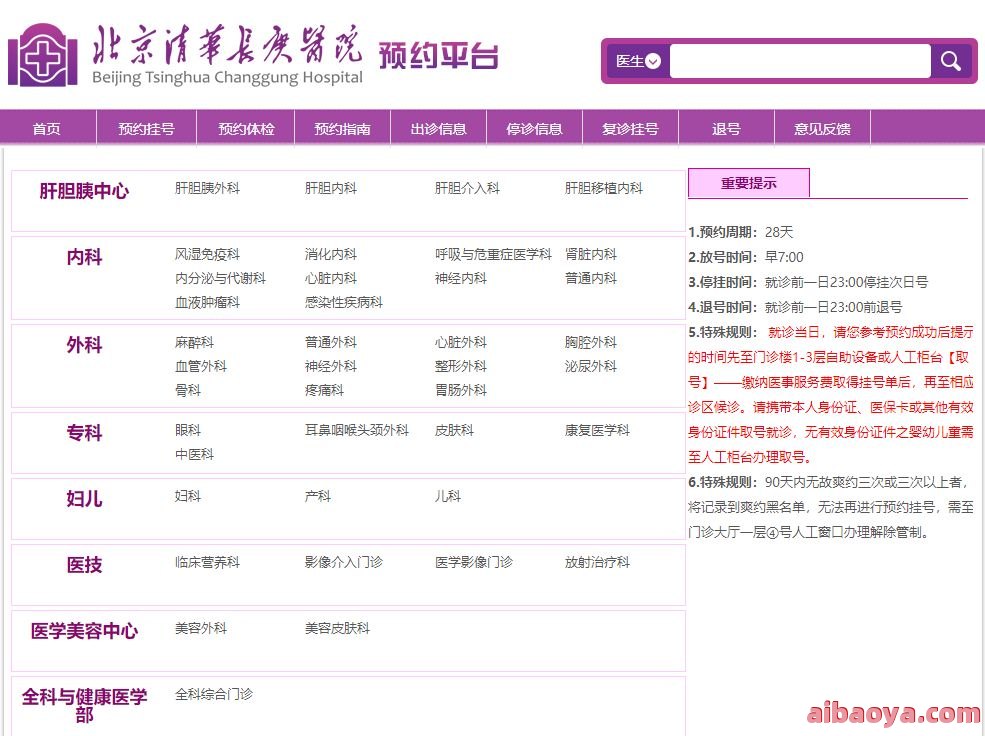Pick the 感染性疾病科 department
The image size is (985, 736).
344,302
